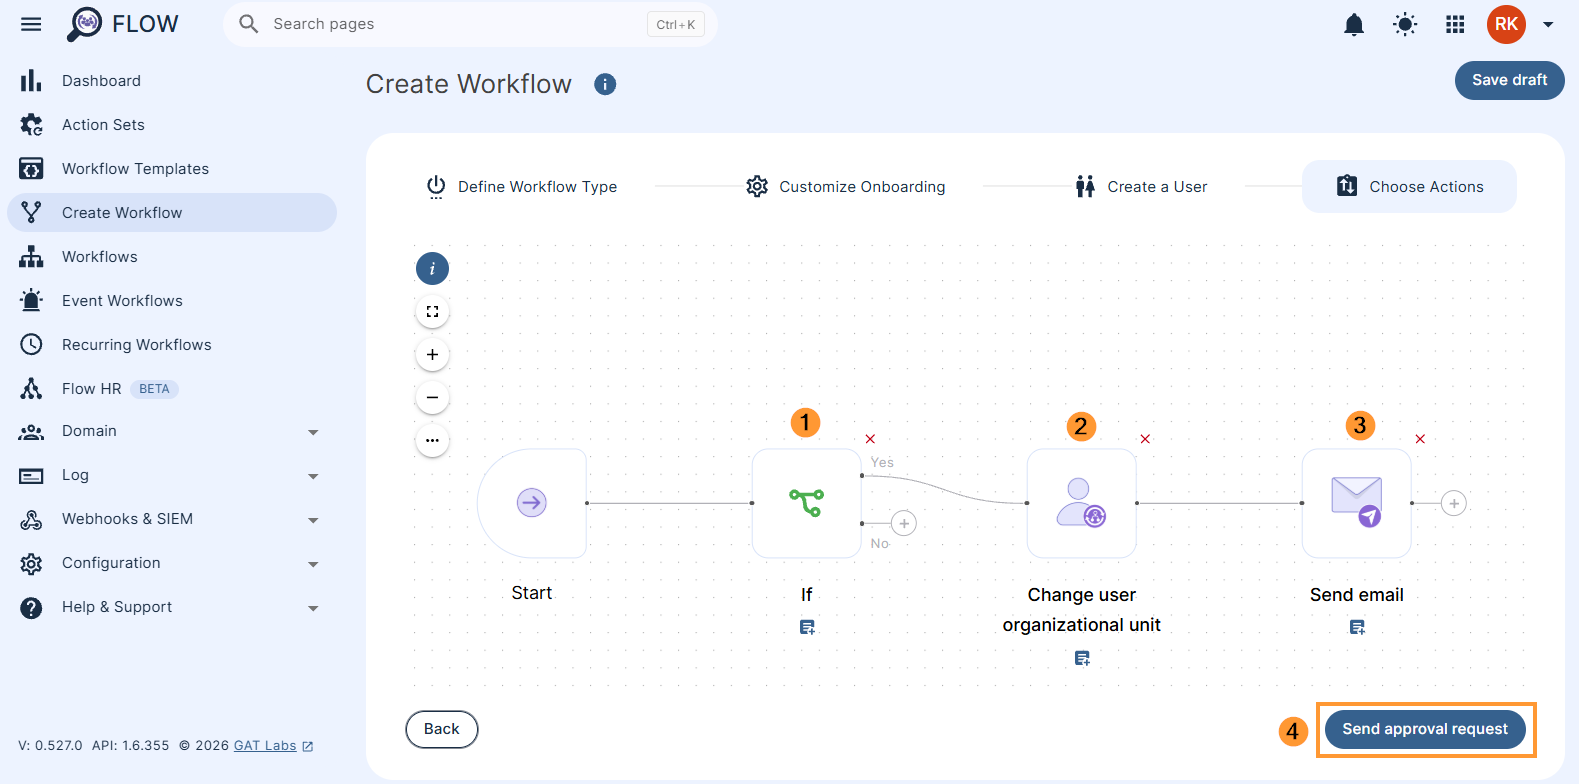
Task: Click the Back button
Action: [442, 729]
